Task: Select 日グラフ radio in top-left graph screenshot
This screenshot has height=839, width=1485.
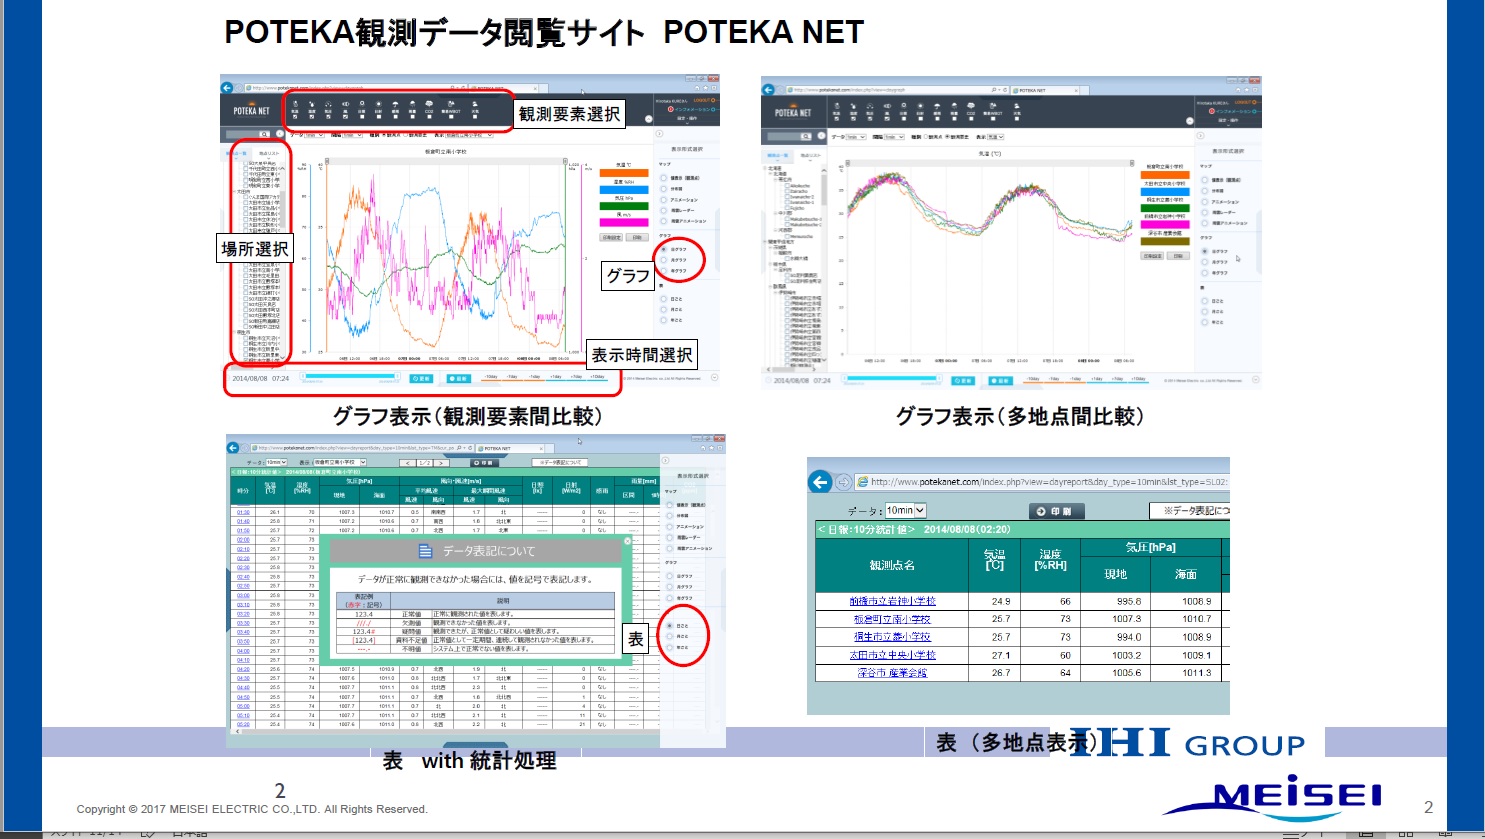Action: tap(663, 249)
